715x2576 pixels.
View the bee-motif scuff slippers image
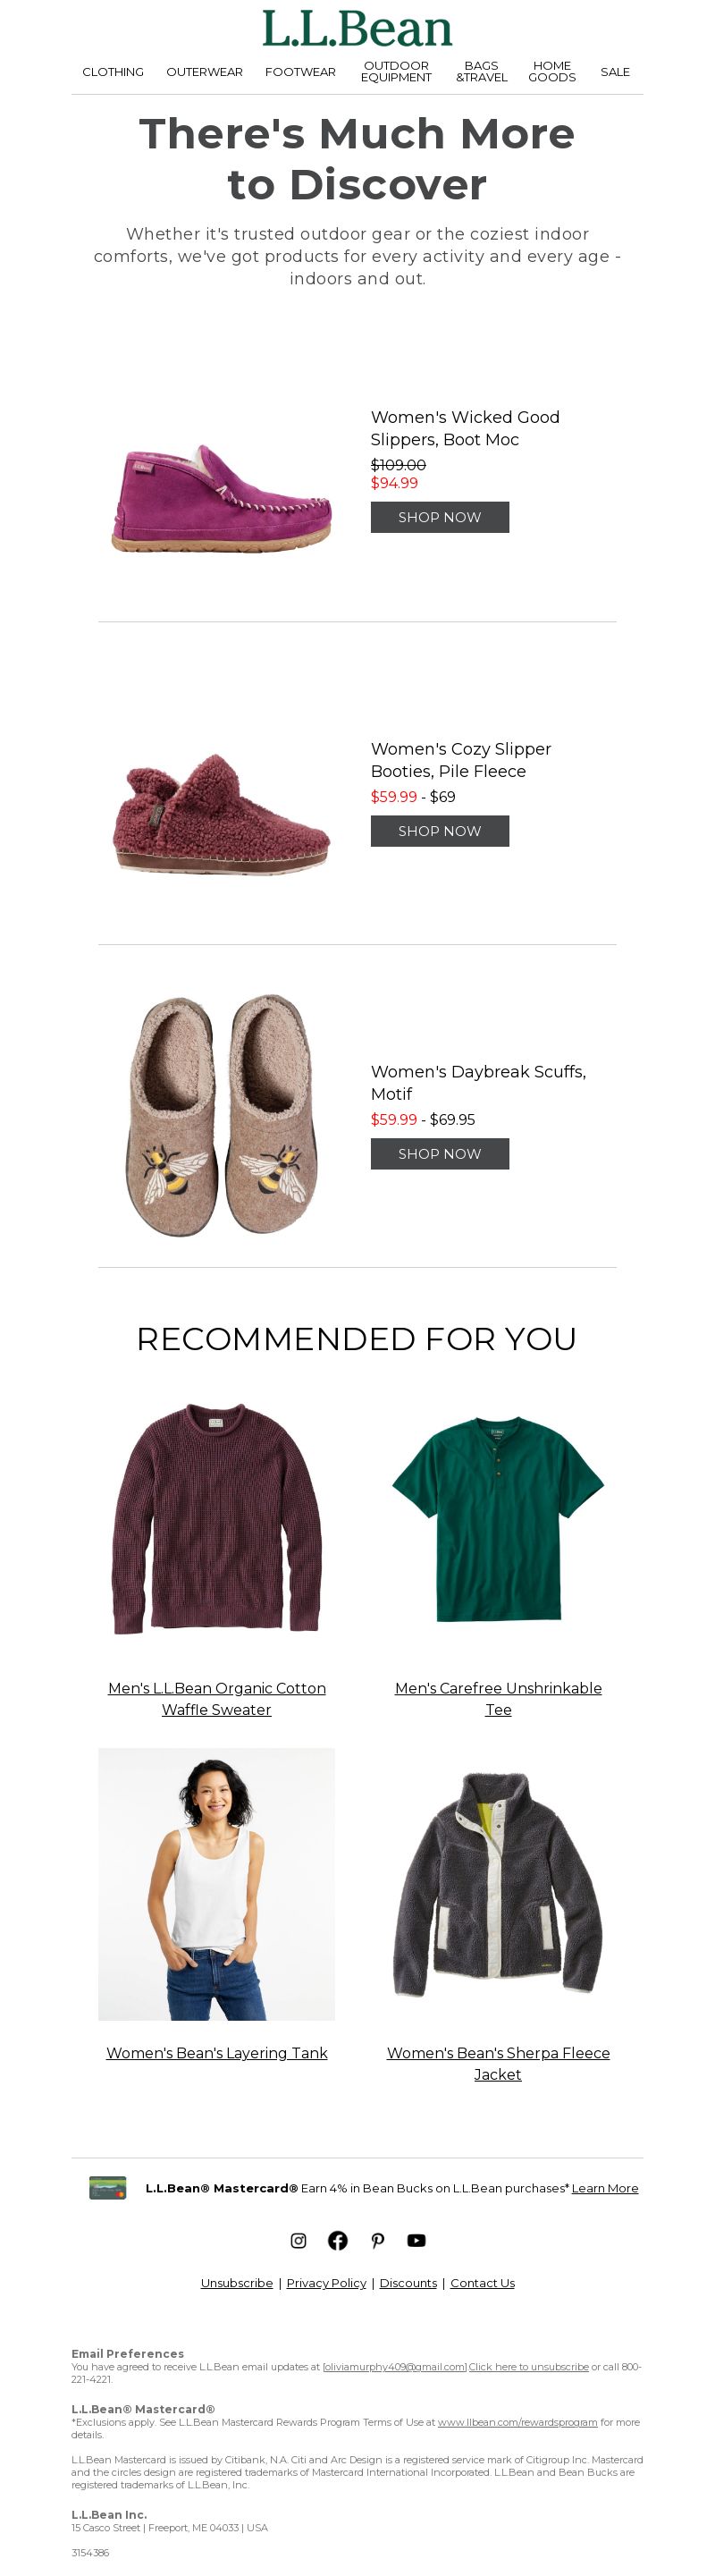(x=220, y=1115)
